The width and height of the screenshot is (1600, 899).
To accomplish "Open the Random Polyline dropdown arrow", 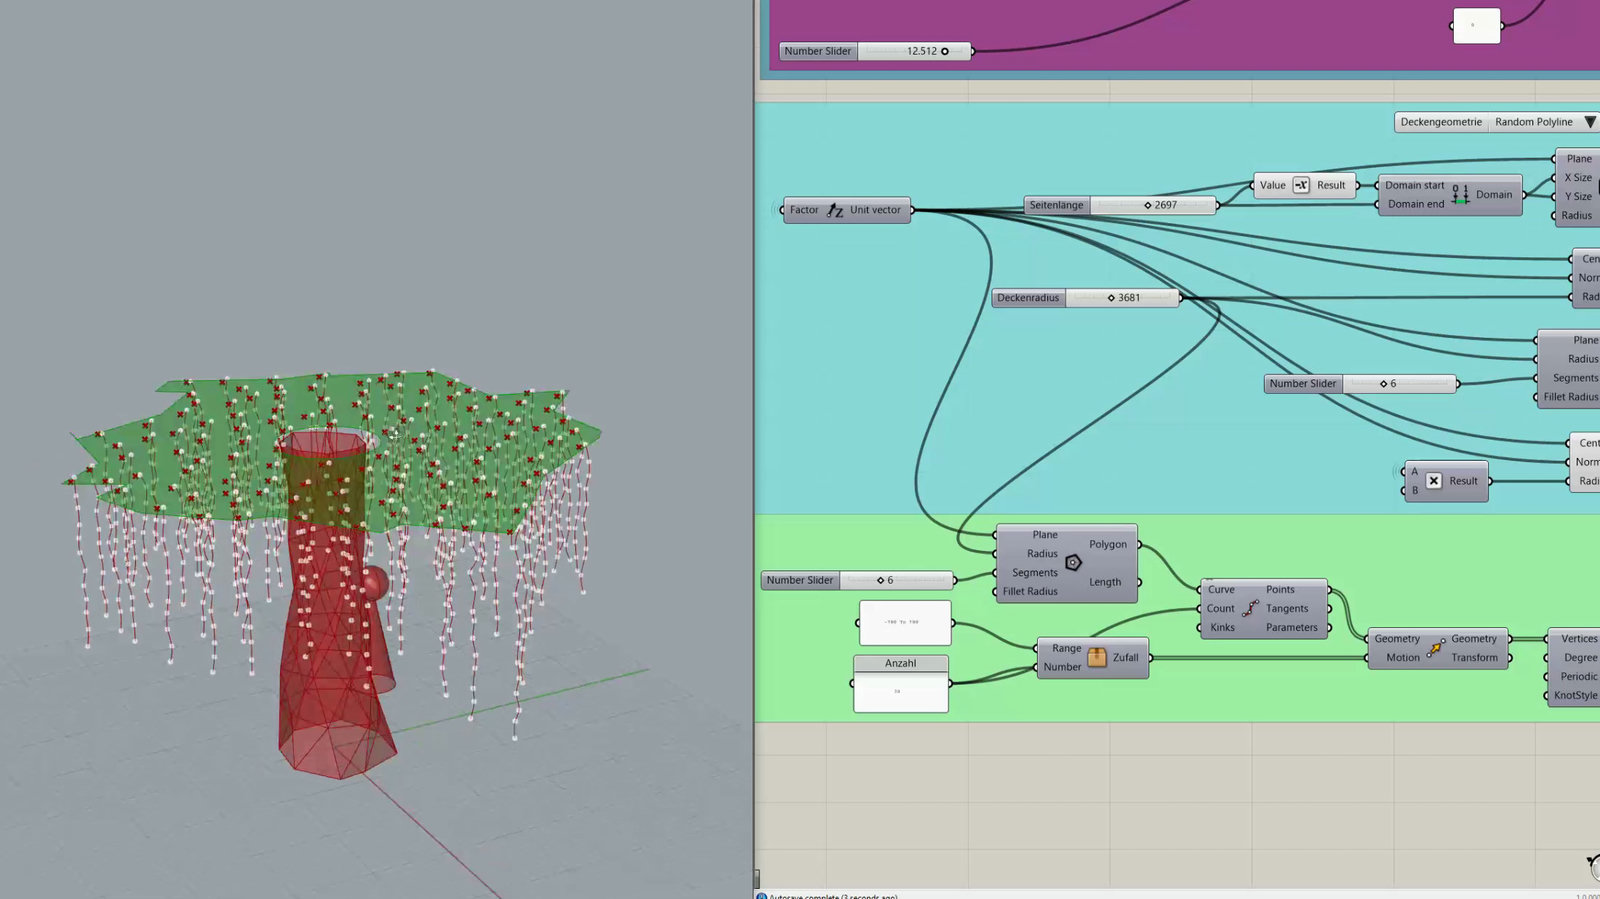I will tap(1590, 122).
